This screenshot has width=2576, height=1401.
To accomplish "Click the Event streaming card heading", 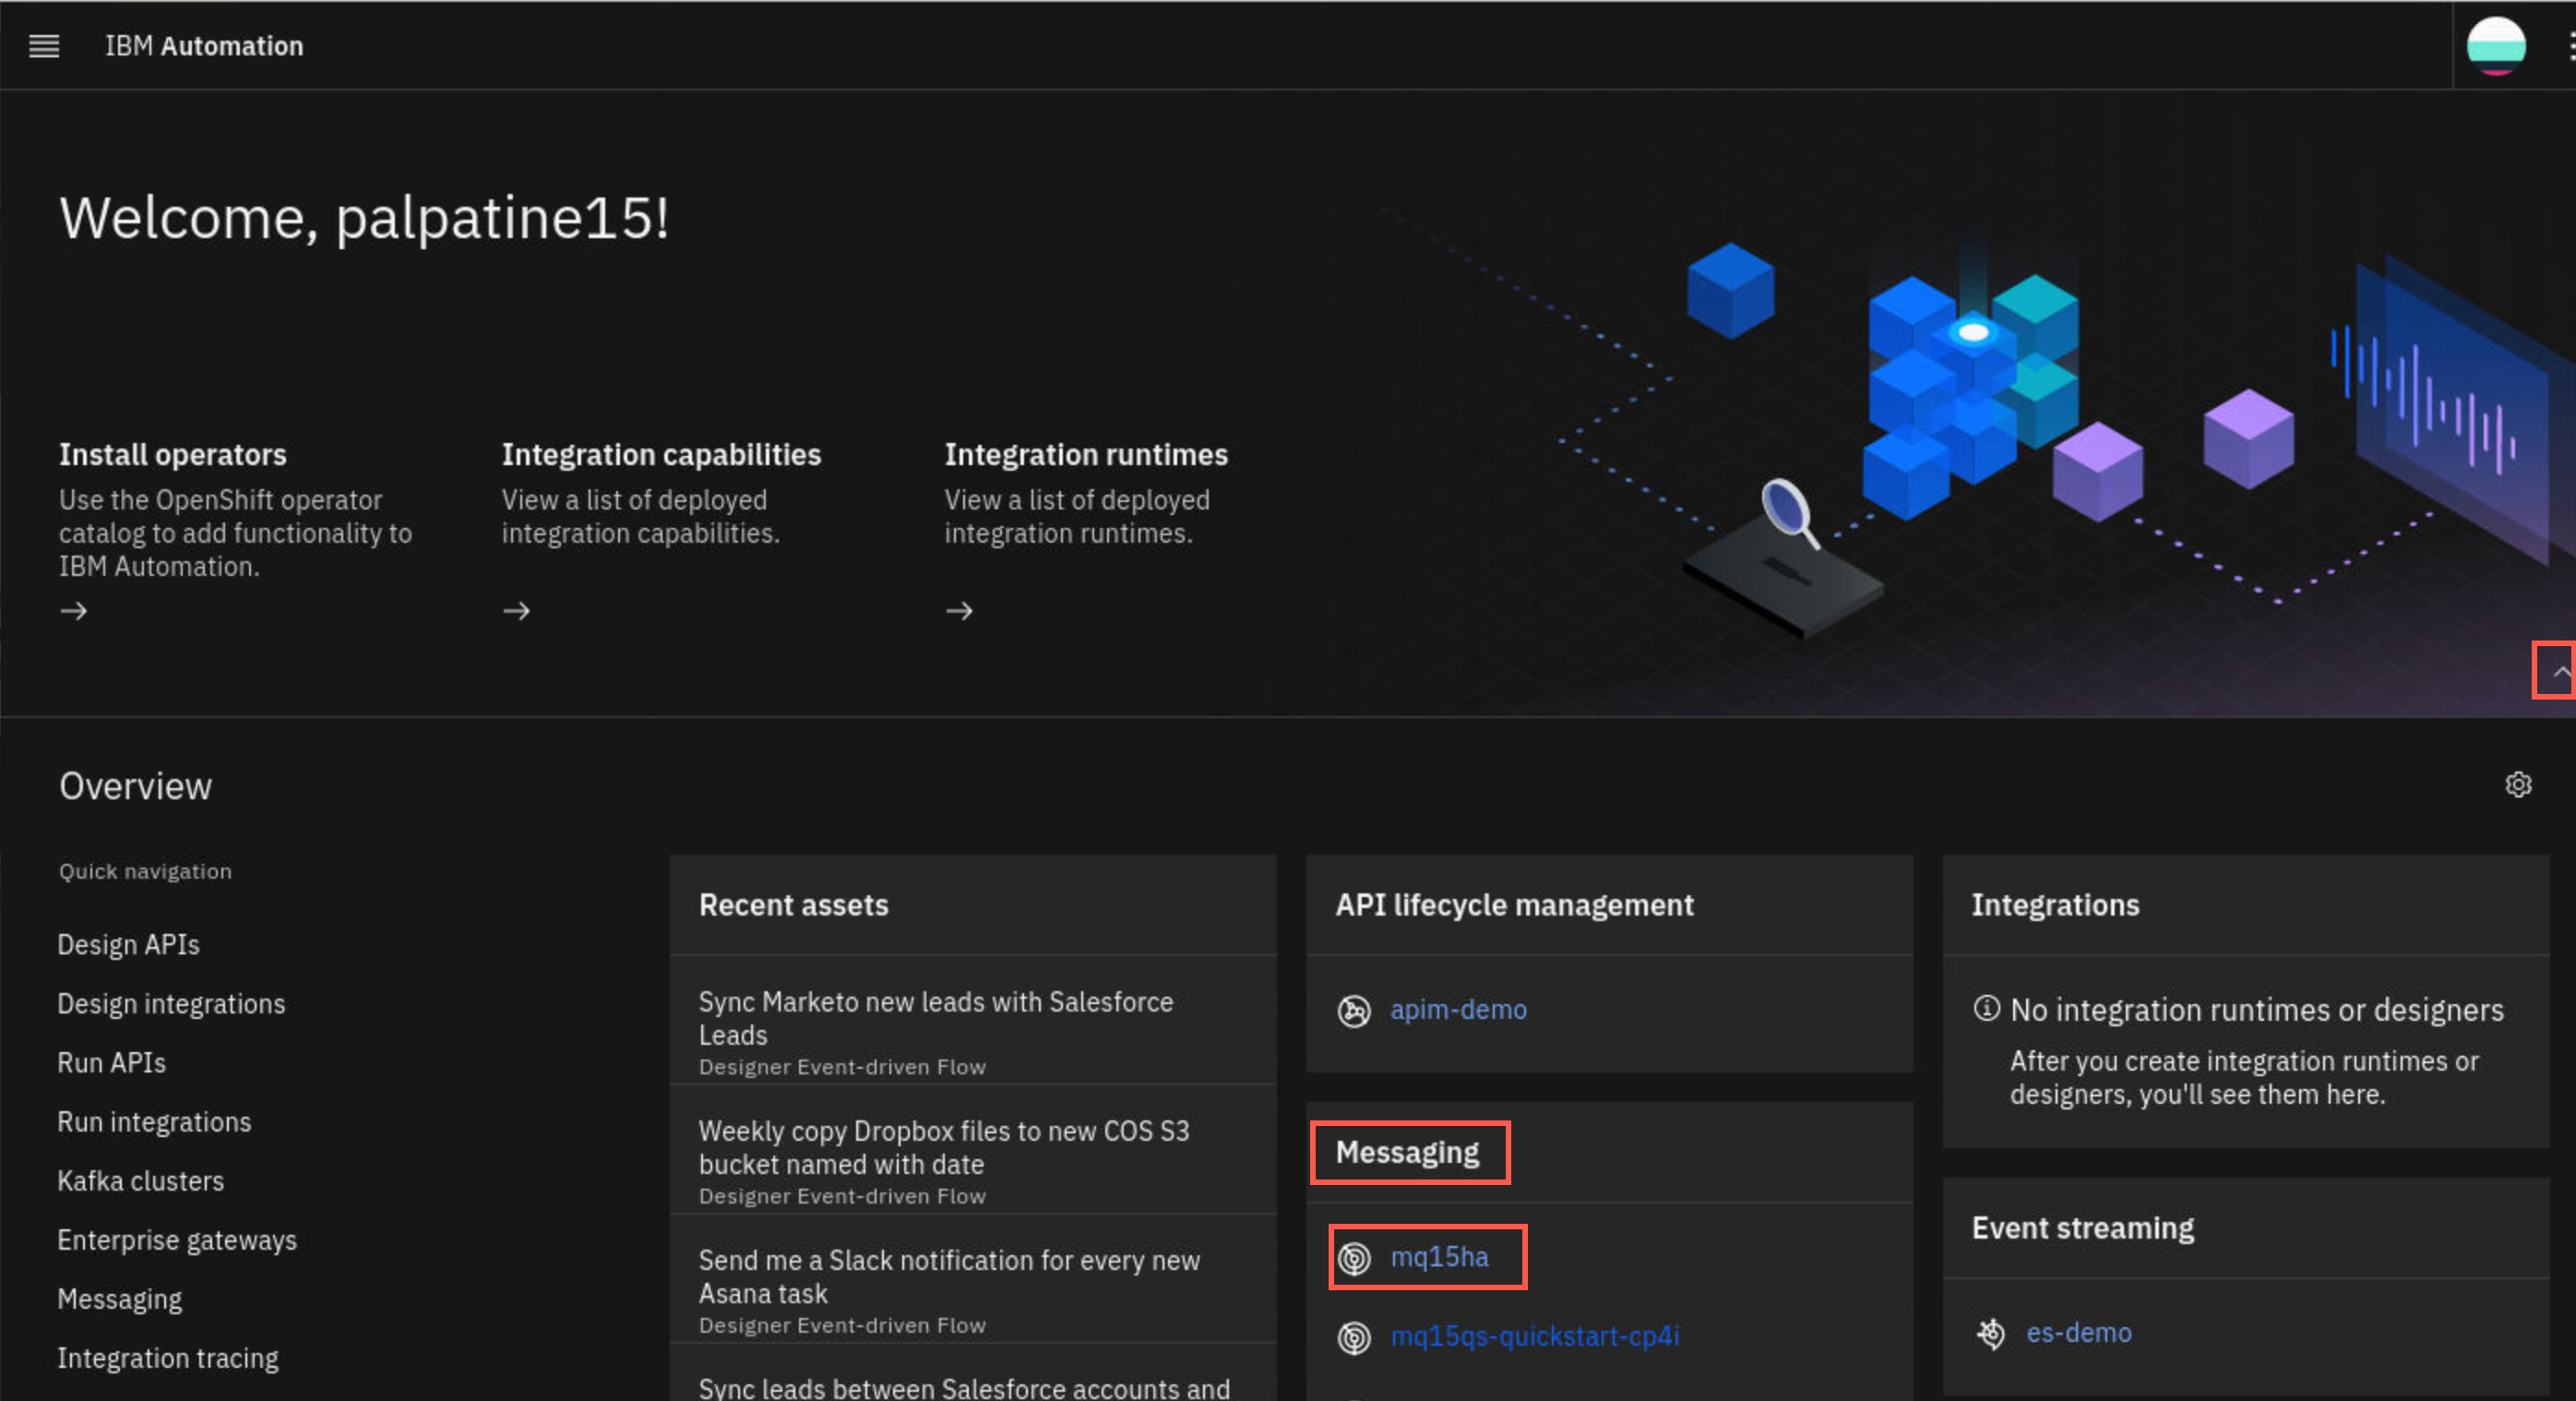I will point(2082,1228).
